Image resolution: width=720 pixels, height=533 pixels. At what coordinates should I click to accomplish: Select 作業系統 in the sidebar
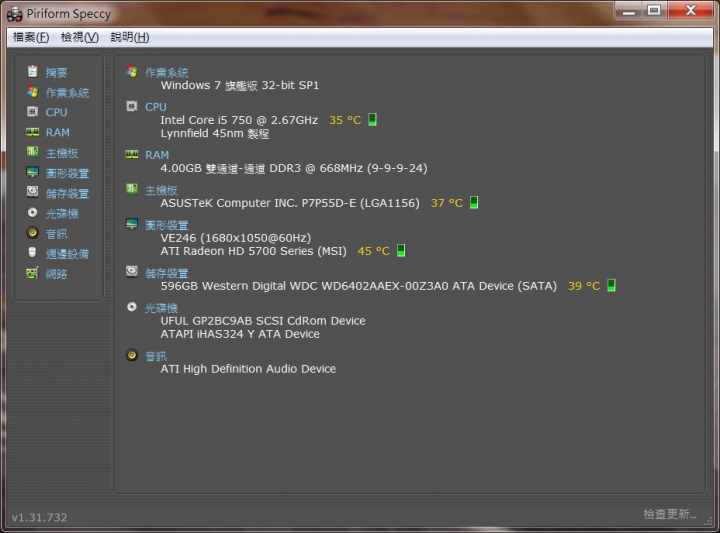(x=67, y=93)
